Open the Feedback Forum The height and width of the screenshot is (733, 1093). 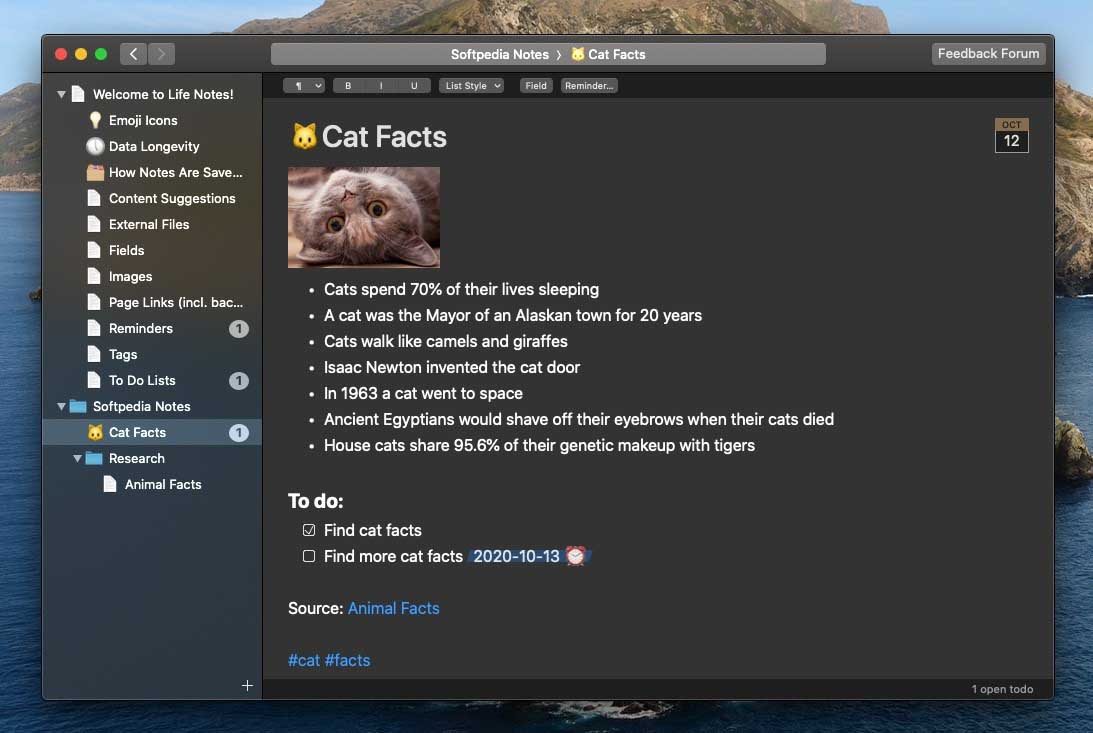point(988,54)
